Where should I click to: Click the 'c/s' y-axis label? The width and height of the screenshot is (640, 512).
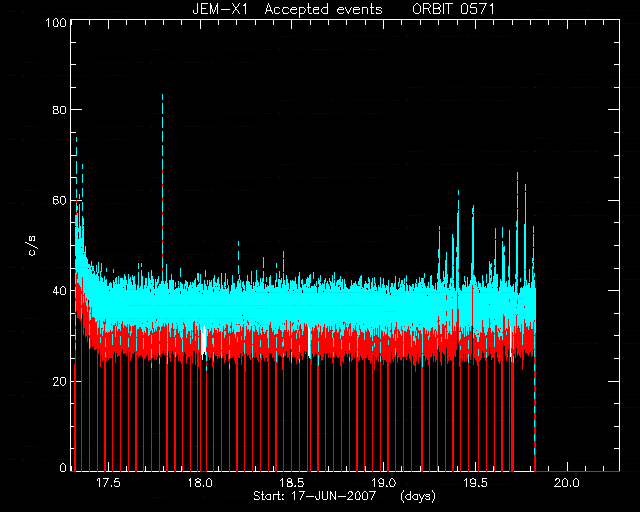[x=33, y=246]
